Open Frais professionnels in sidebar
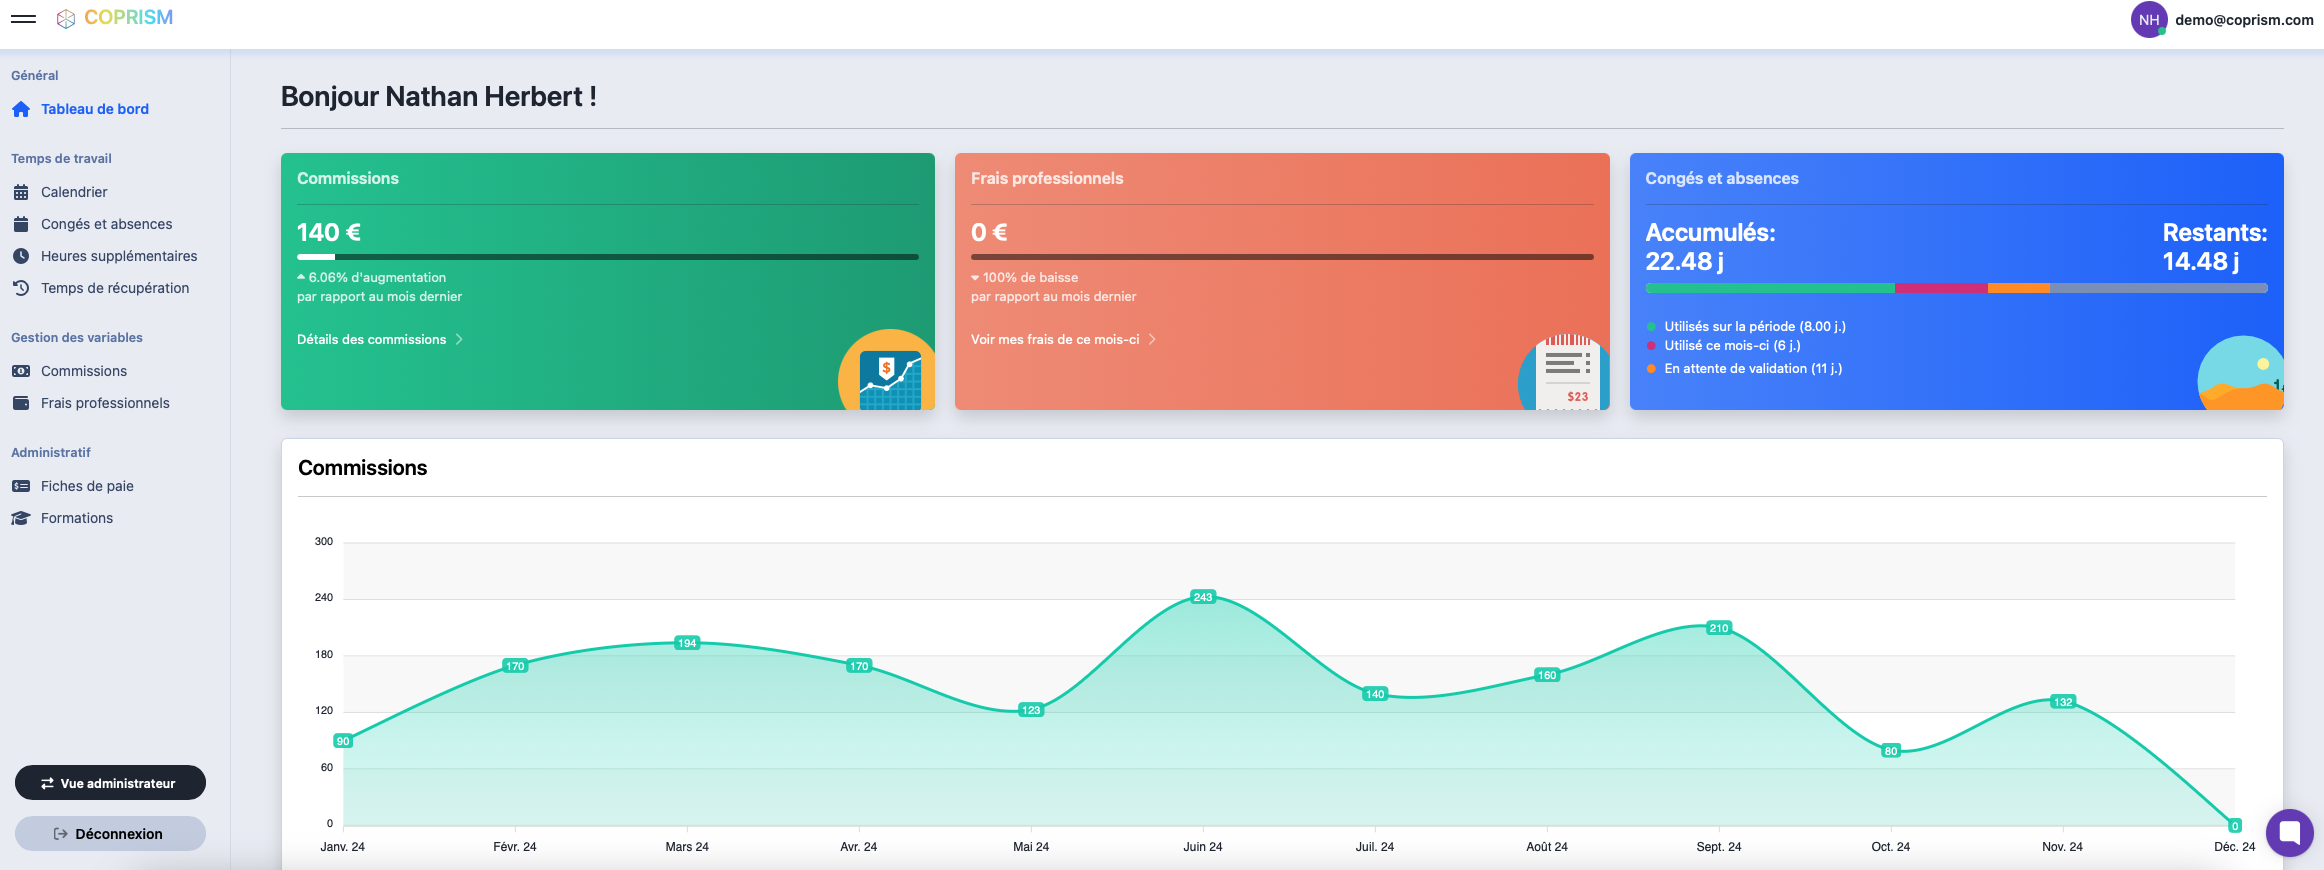 (x=105, y=403)
